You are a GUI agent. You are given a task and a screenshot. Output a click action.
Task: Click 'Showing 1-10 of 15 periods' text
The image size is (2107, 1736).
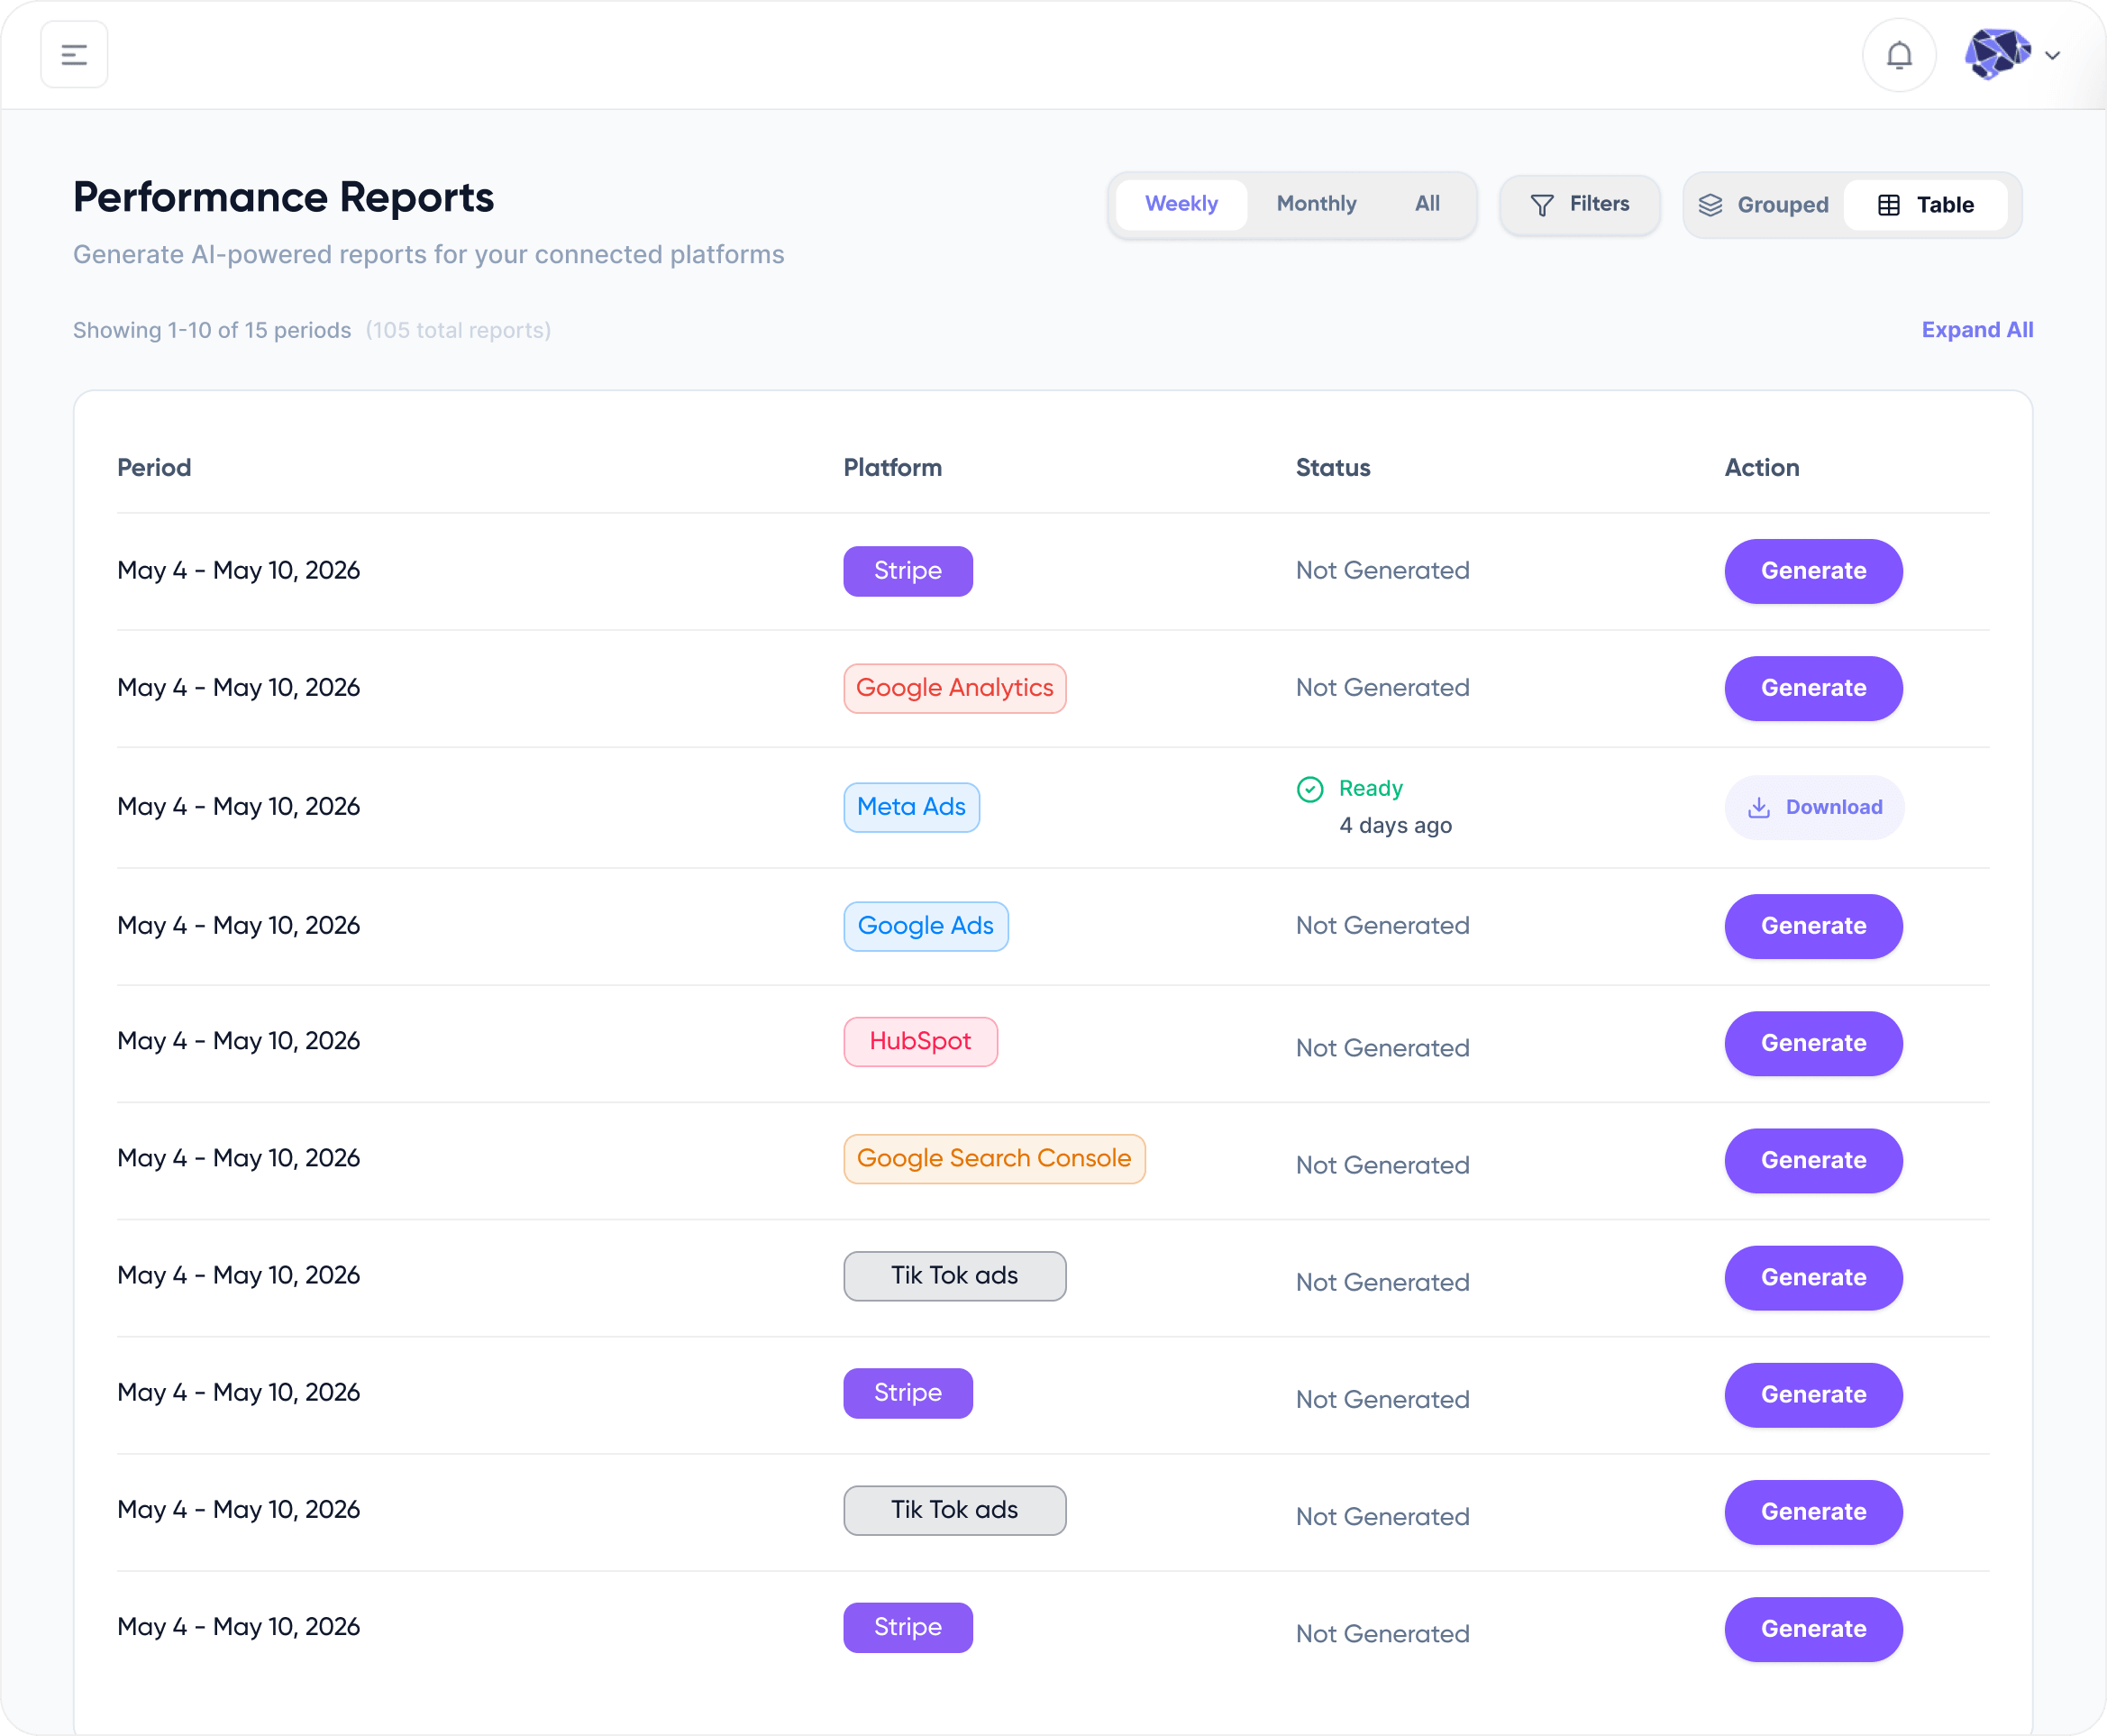click(x=212, y=330)
